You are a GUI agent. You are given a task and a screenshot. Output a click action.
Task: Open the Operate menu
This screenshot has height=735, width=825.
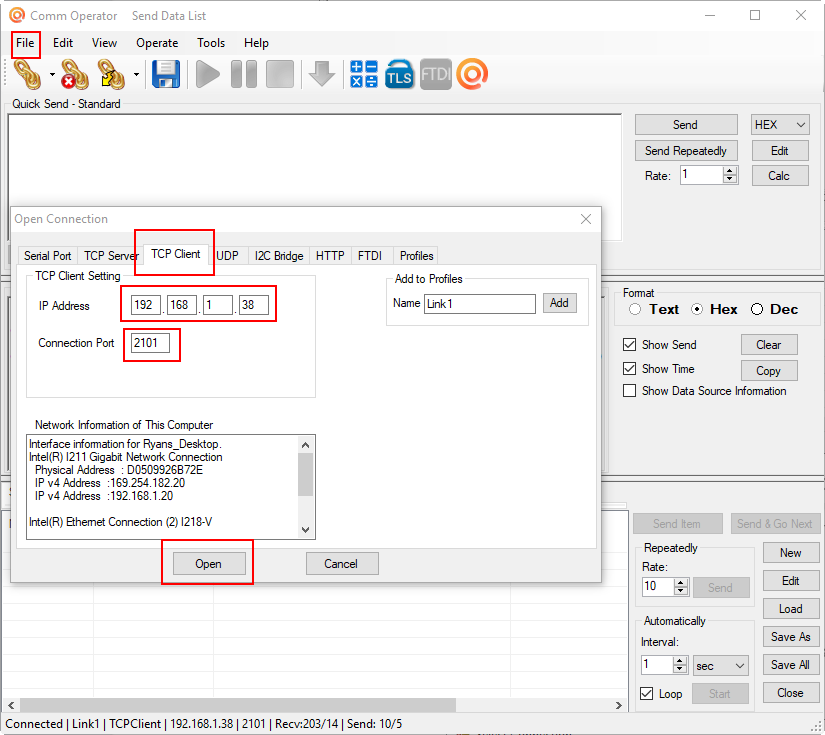[x=157, y=43]
